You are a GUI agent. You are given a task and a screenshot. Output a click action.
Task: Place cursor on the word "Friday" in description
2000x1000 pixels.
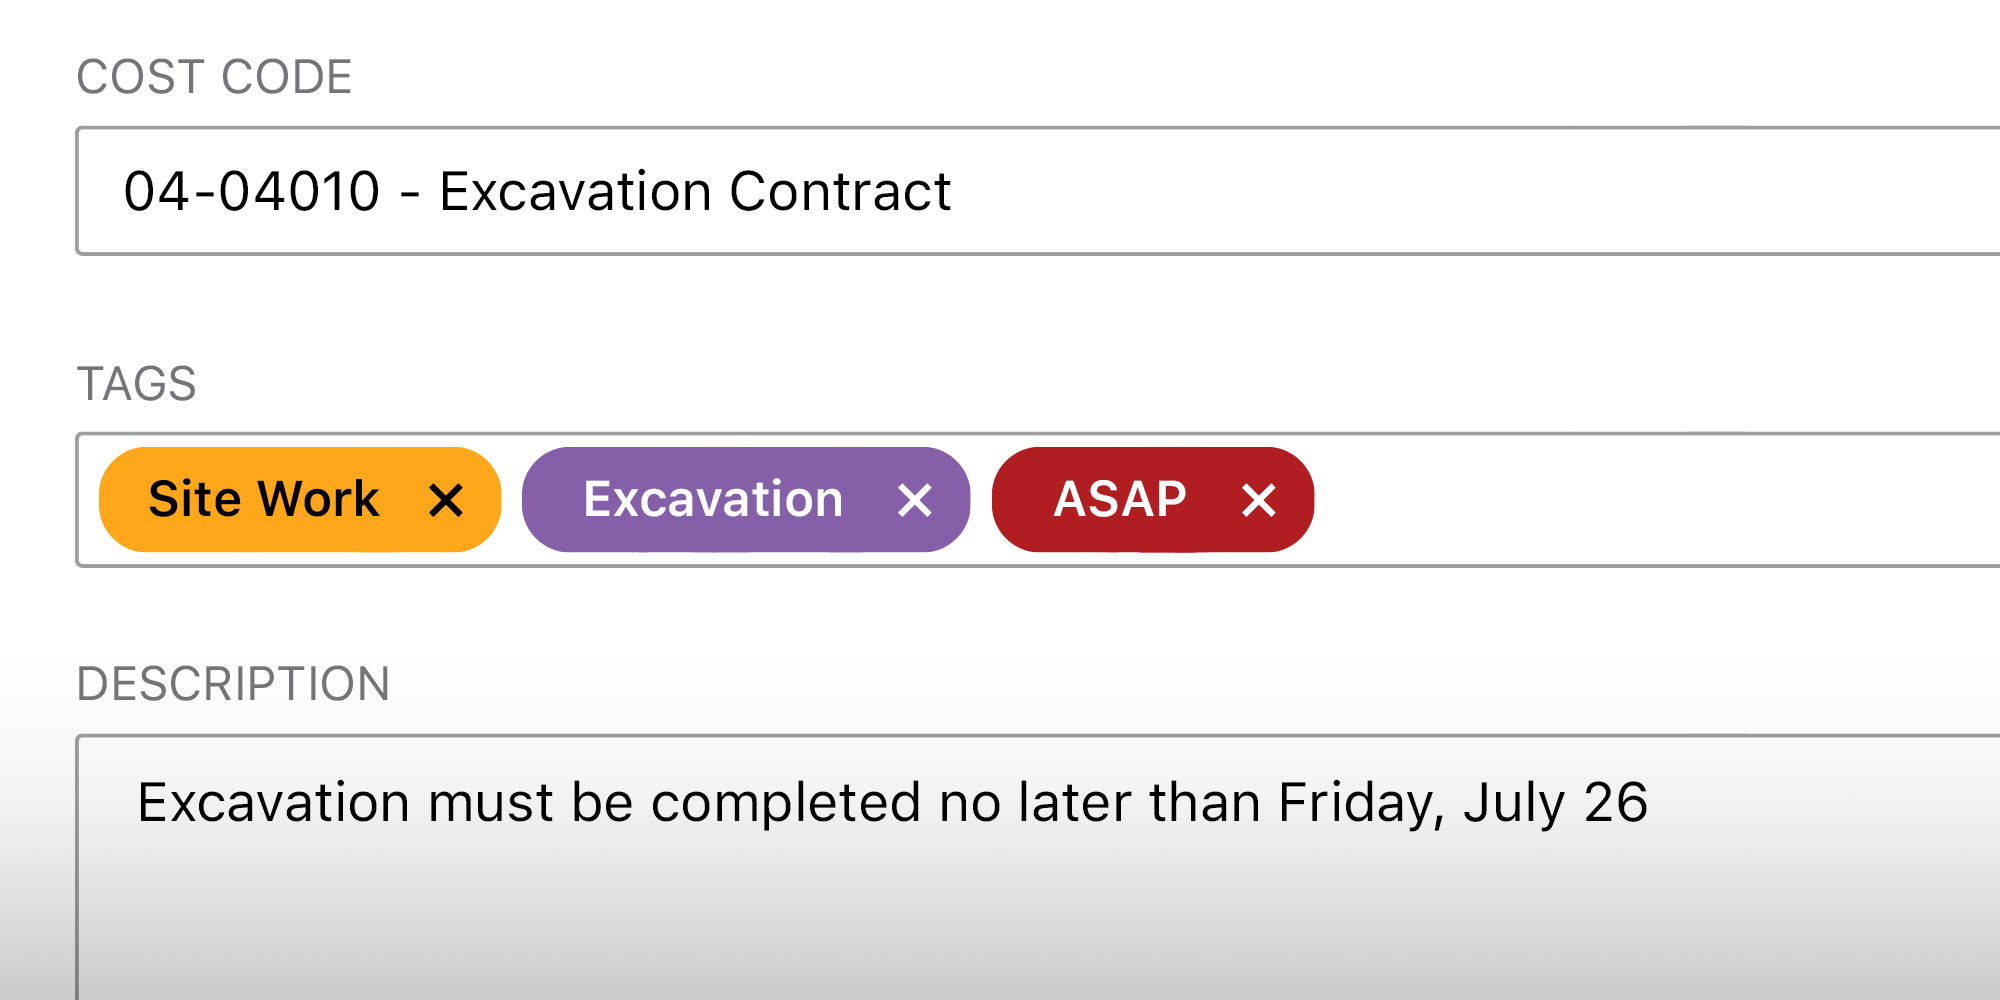click(x=1360, y=803)
